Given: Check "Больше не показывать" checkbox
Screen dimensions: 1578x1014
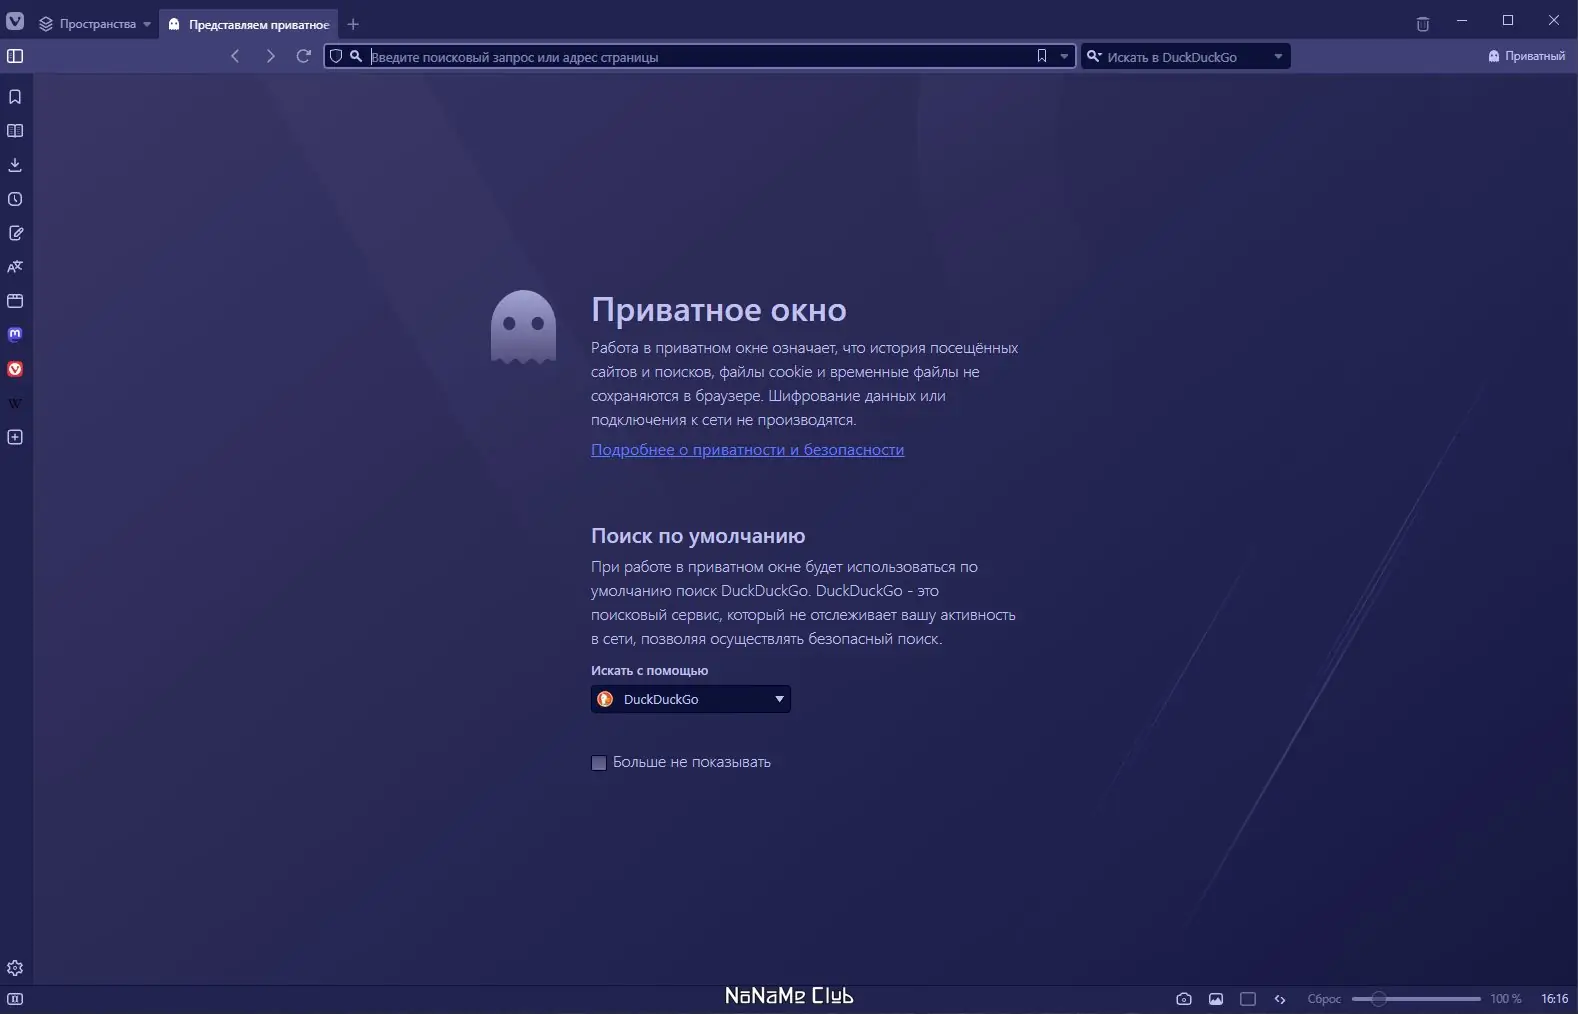Looking at the screenshot, I should (x=599, y=763).
